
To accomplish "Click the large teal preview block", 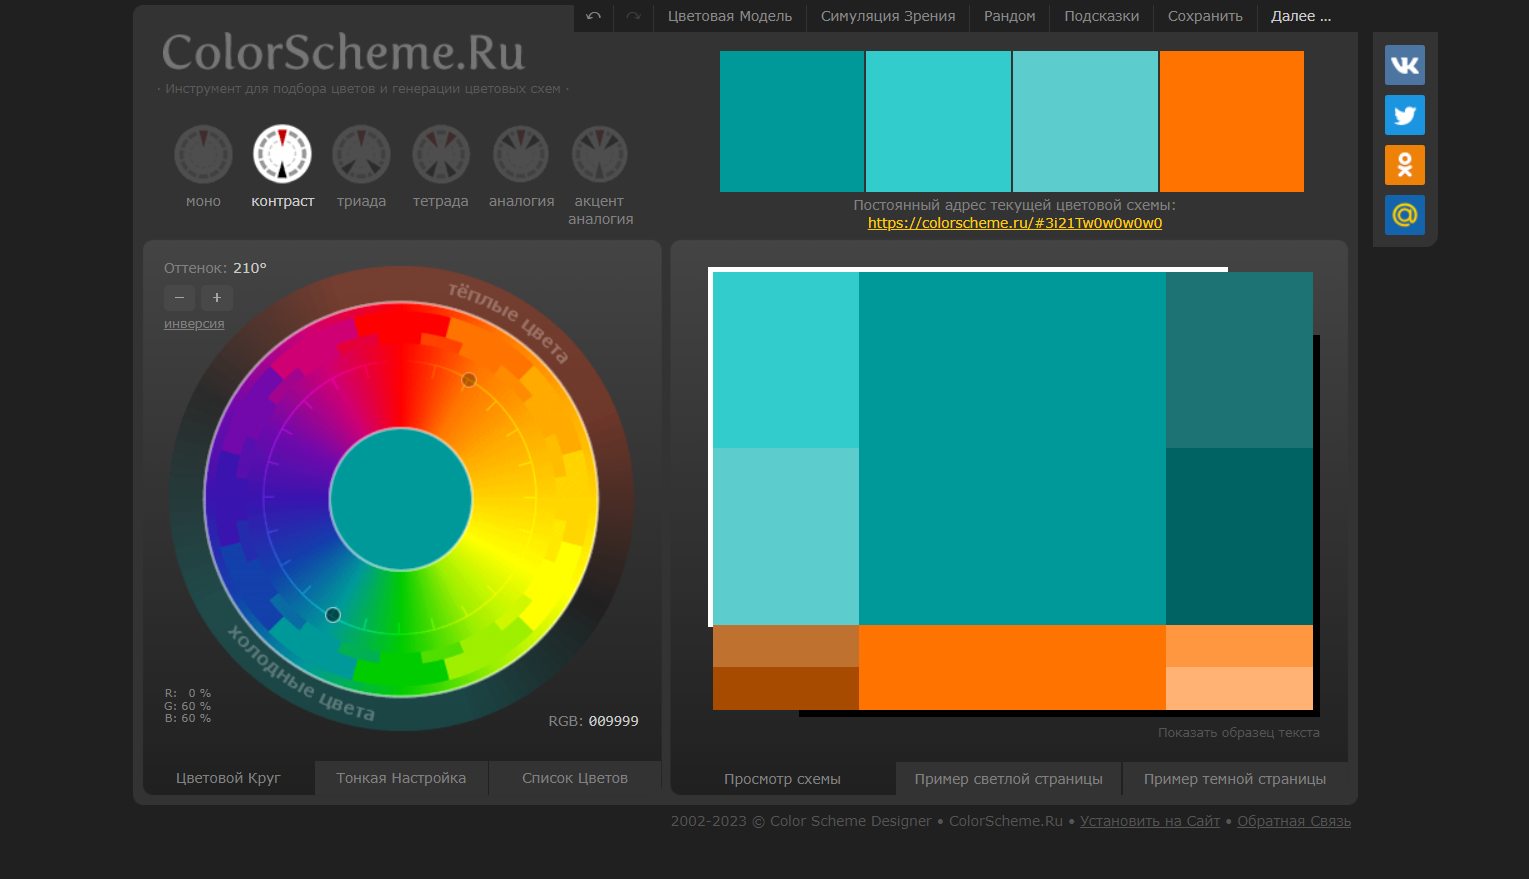I will (1012, 448).
